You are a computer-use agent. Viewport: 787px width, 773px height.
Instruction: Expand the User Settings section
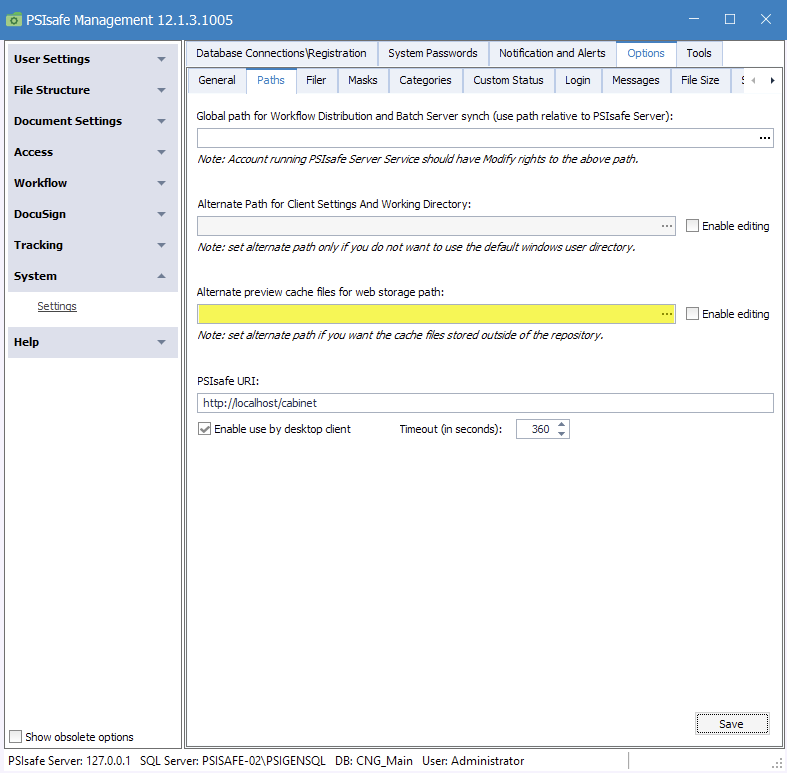pyautogui.click(x=93, y=59)
